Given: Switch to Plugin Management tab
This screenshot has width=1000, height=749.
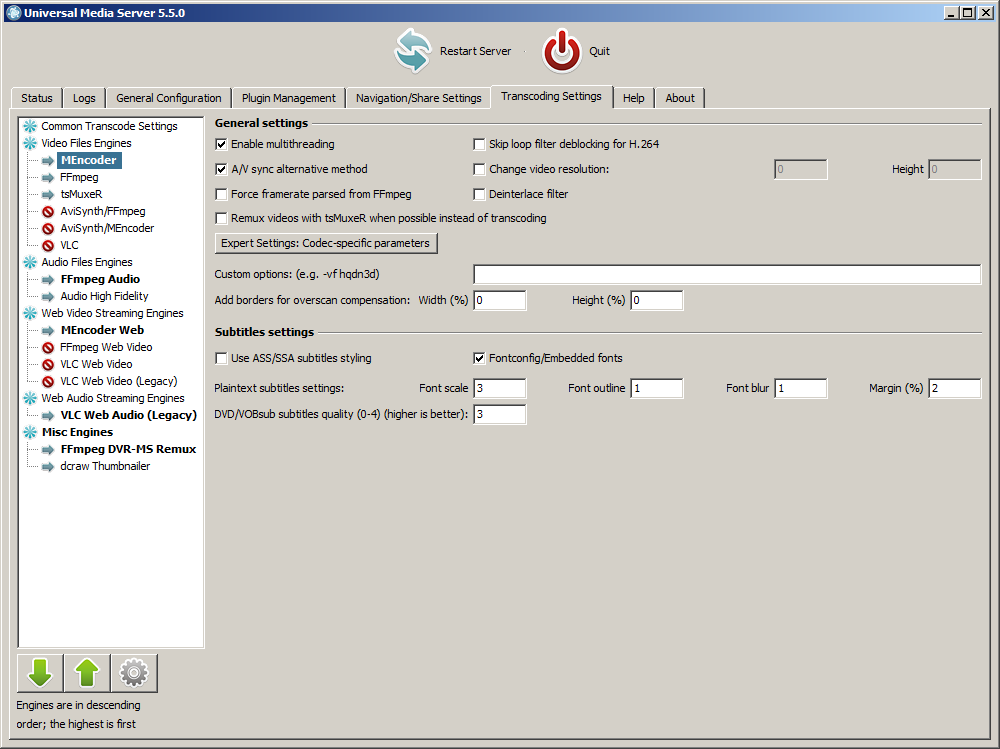Looking at the screenshot, I should [x=288, y=98].
